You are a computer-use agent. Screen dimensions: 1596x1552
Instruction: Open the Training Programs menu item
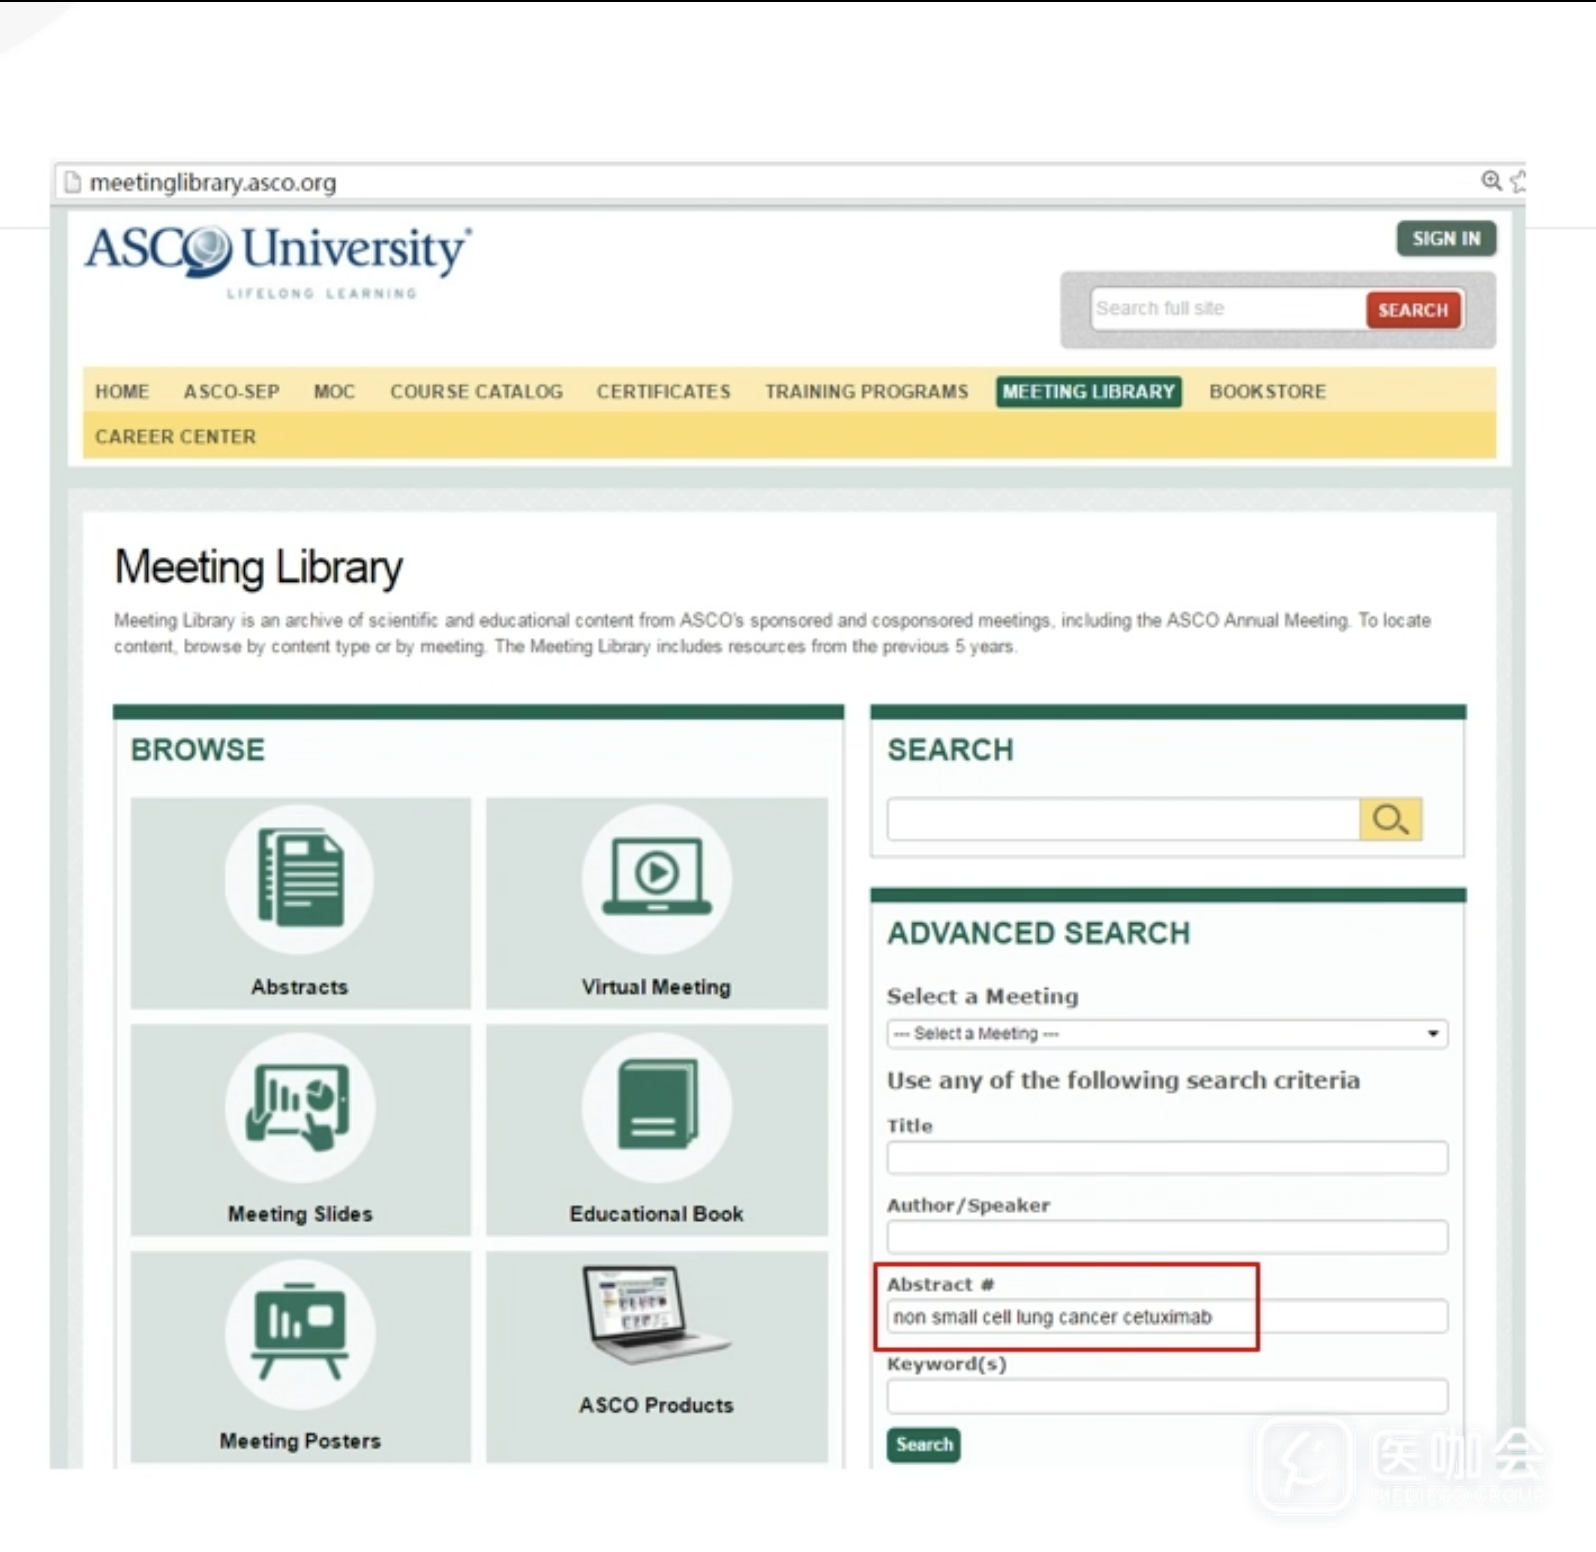coord(866,392)
